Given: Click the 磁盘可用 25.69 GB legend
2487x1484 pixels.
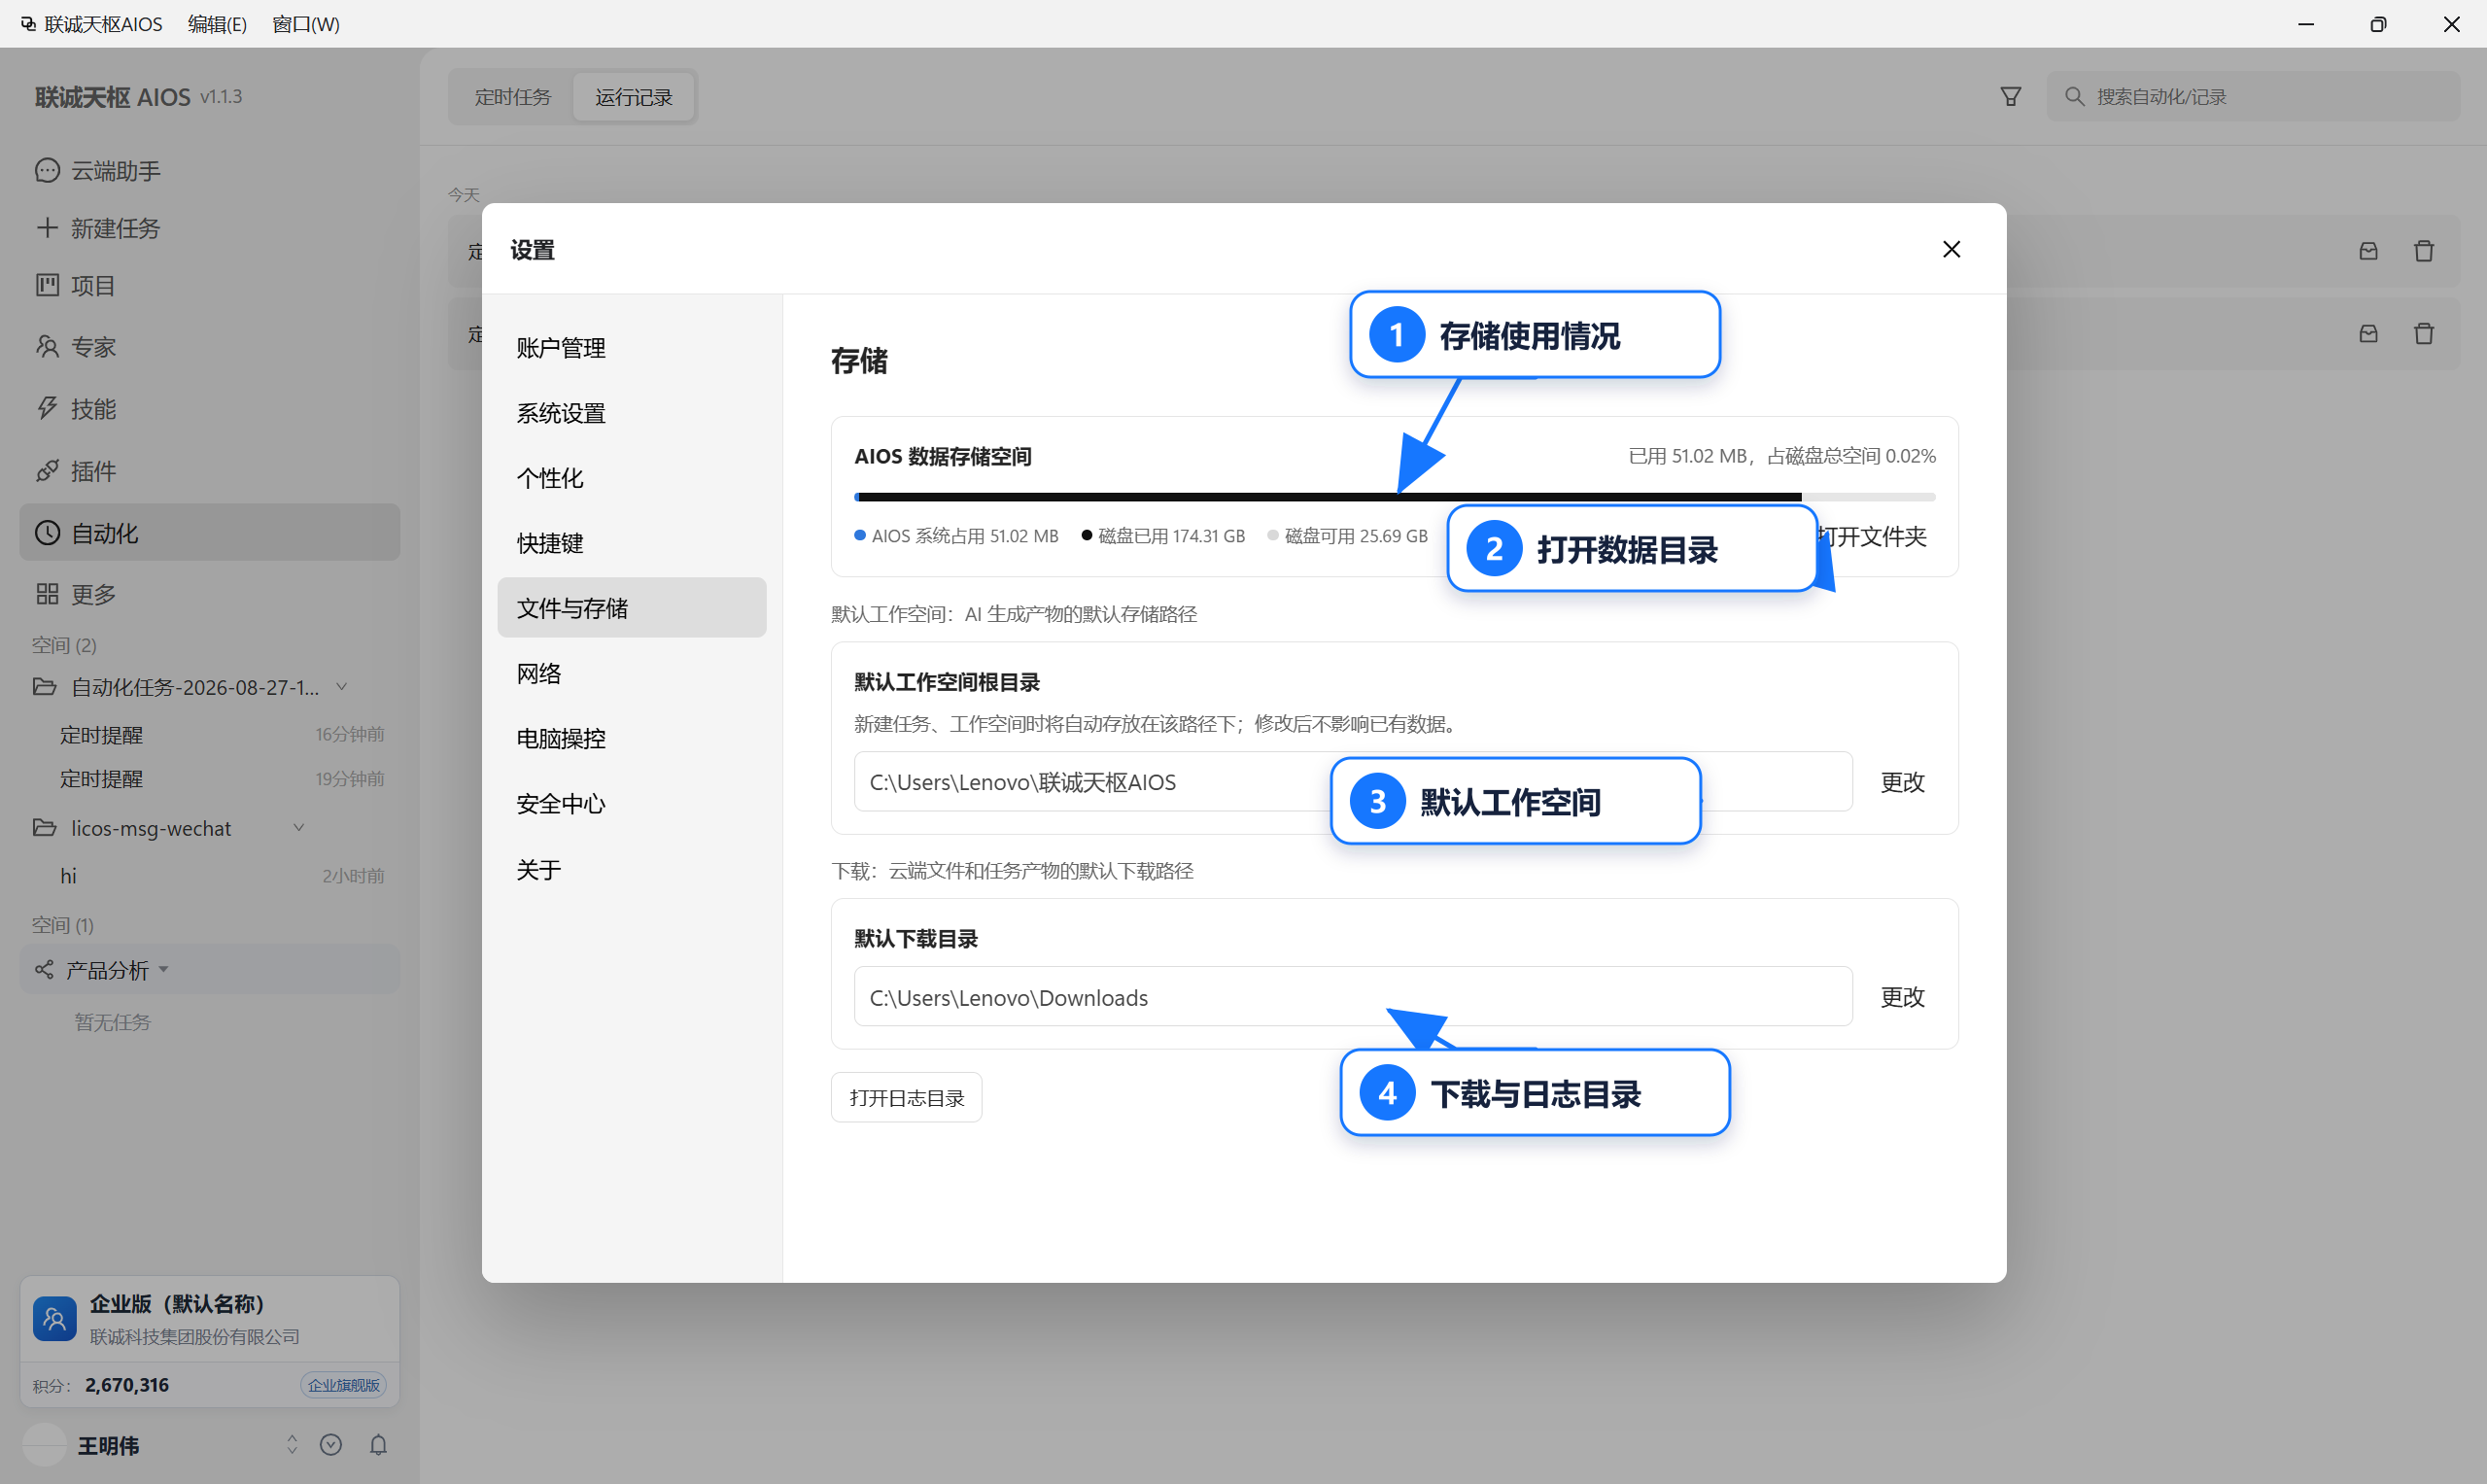Looking at the screenshot, I should tap(1348, 536).
